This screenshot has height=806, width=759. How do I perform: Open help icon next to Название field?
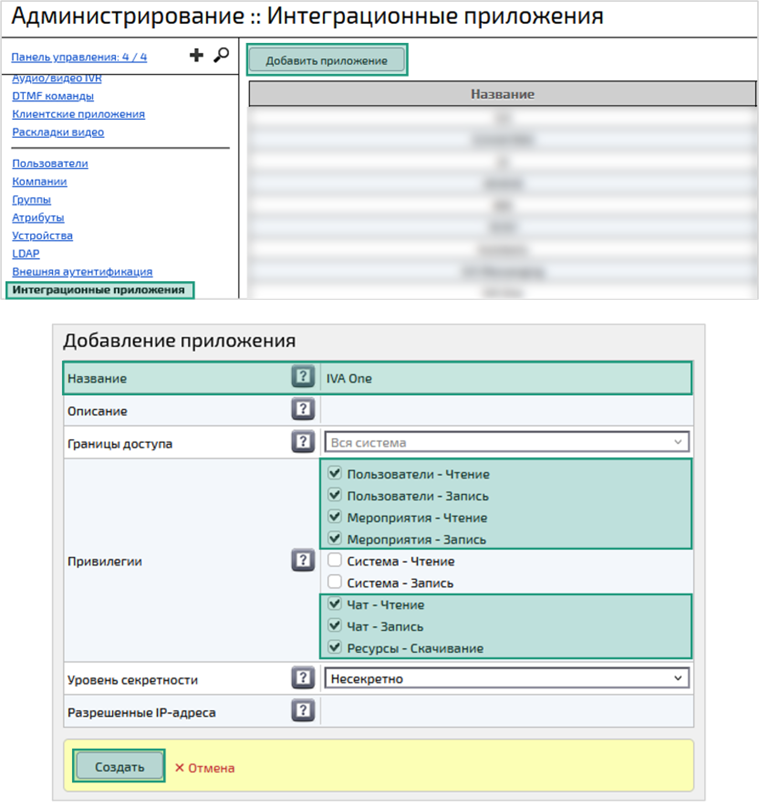(x=303, y=378)
